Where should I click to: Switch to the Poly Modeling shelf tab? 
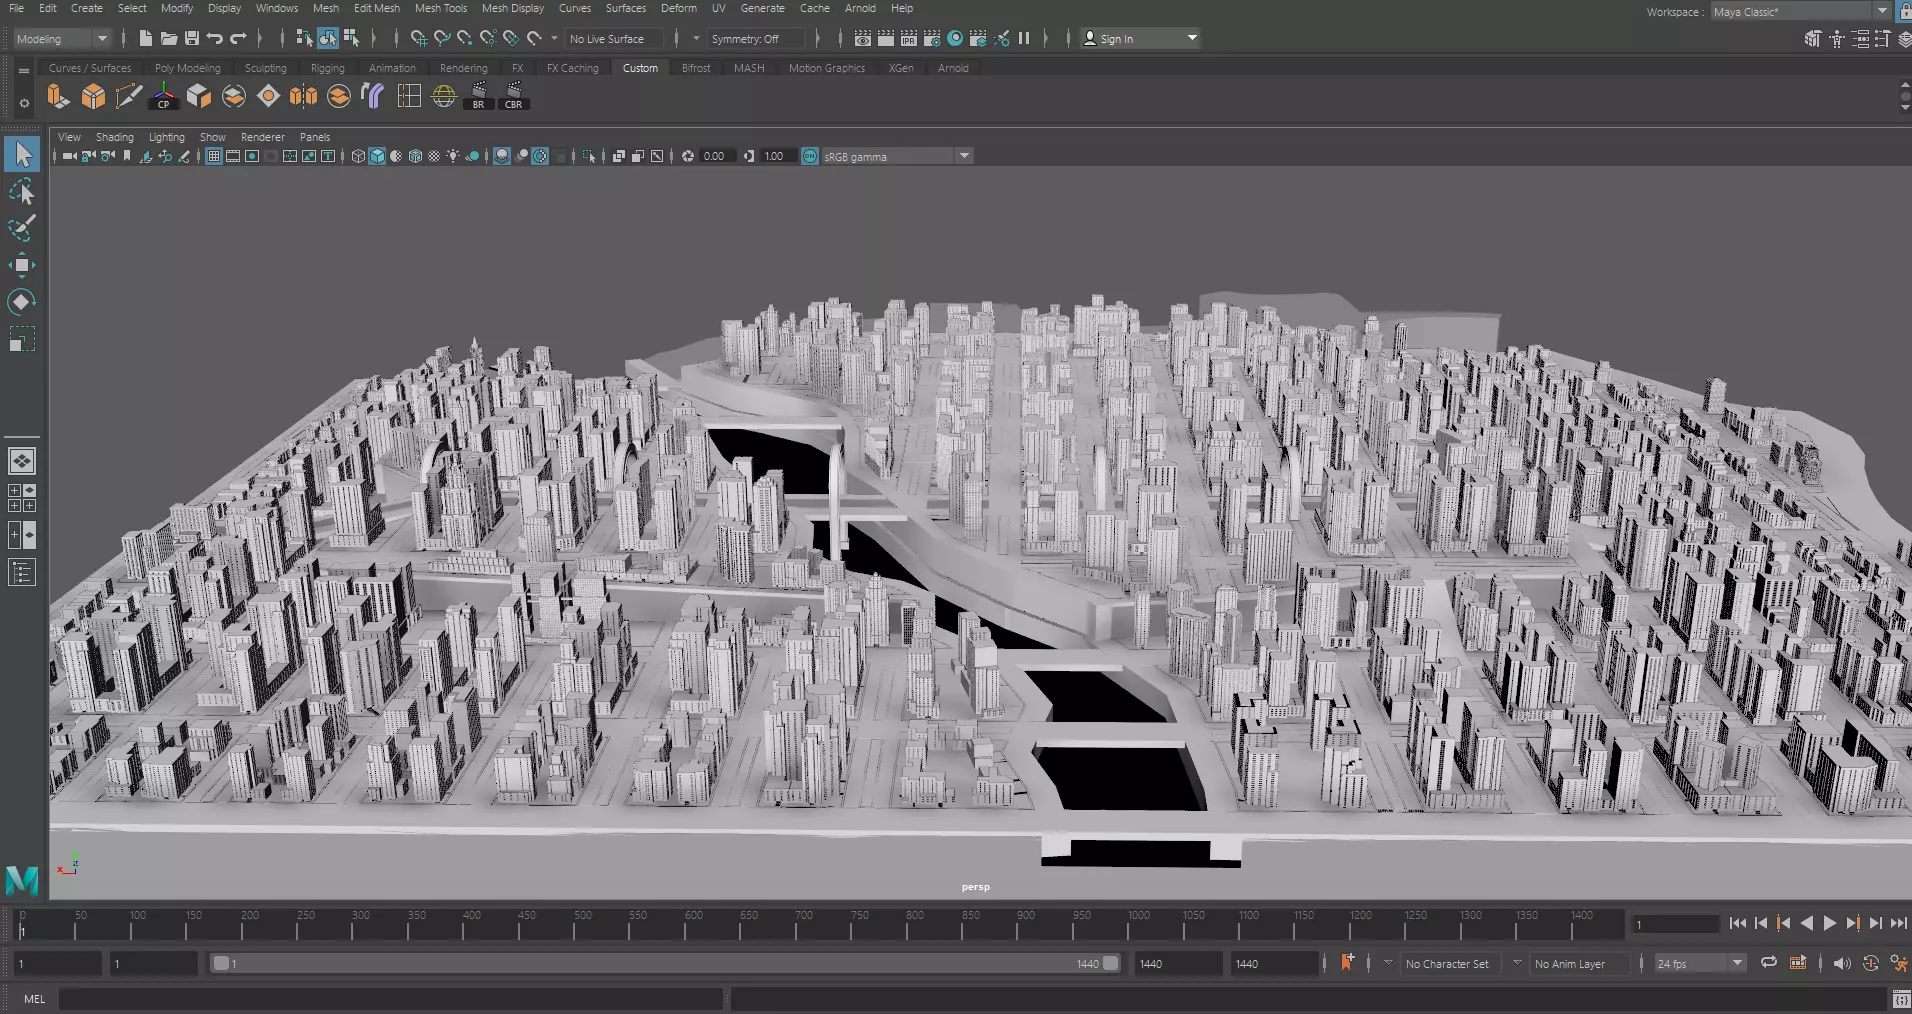point(187,68)
